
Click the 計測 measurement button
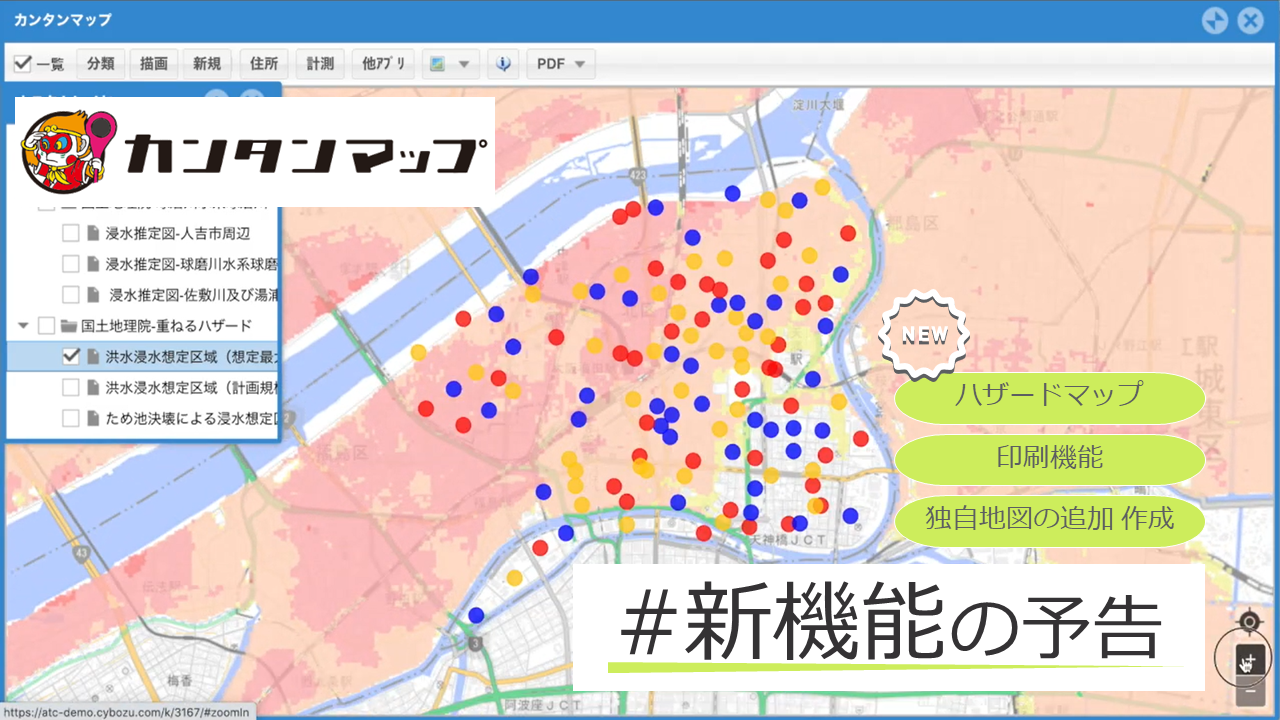pos(320,64)
